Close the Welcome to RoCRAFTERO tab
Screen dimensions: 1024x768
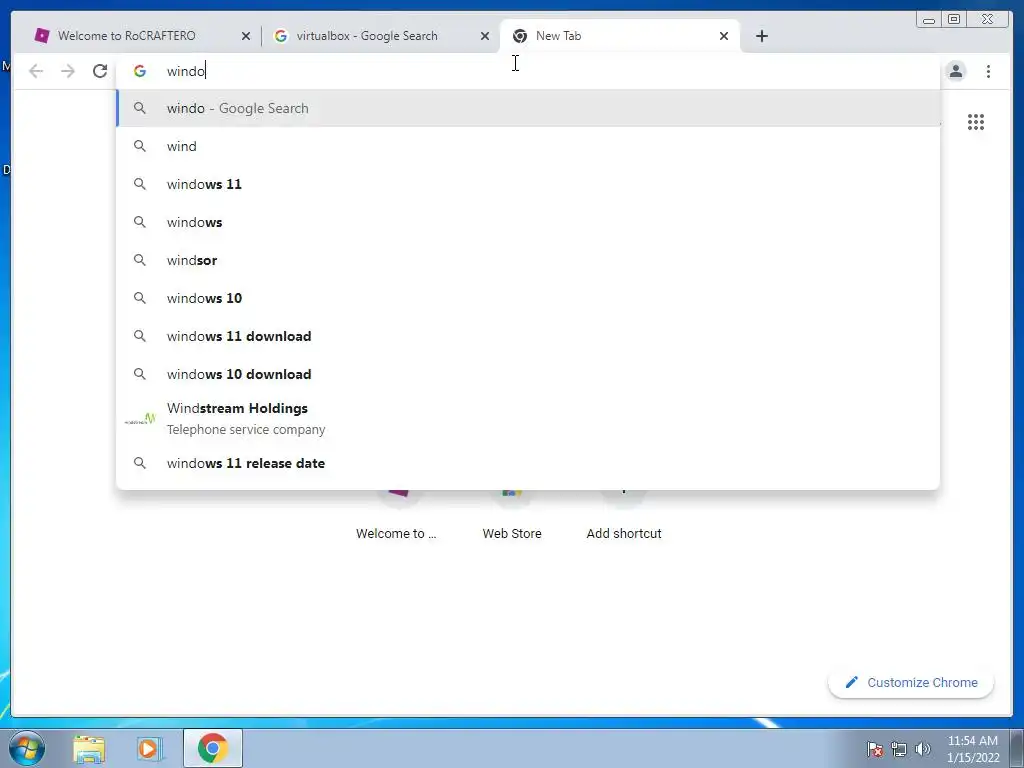click(246, 36)
